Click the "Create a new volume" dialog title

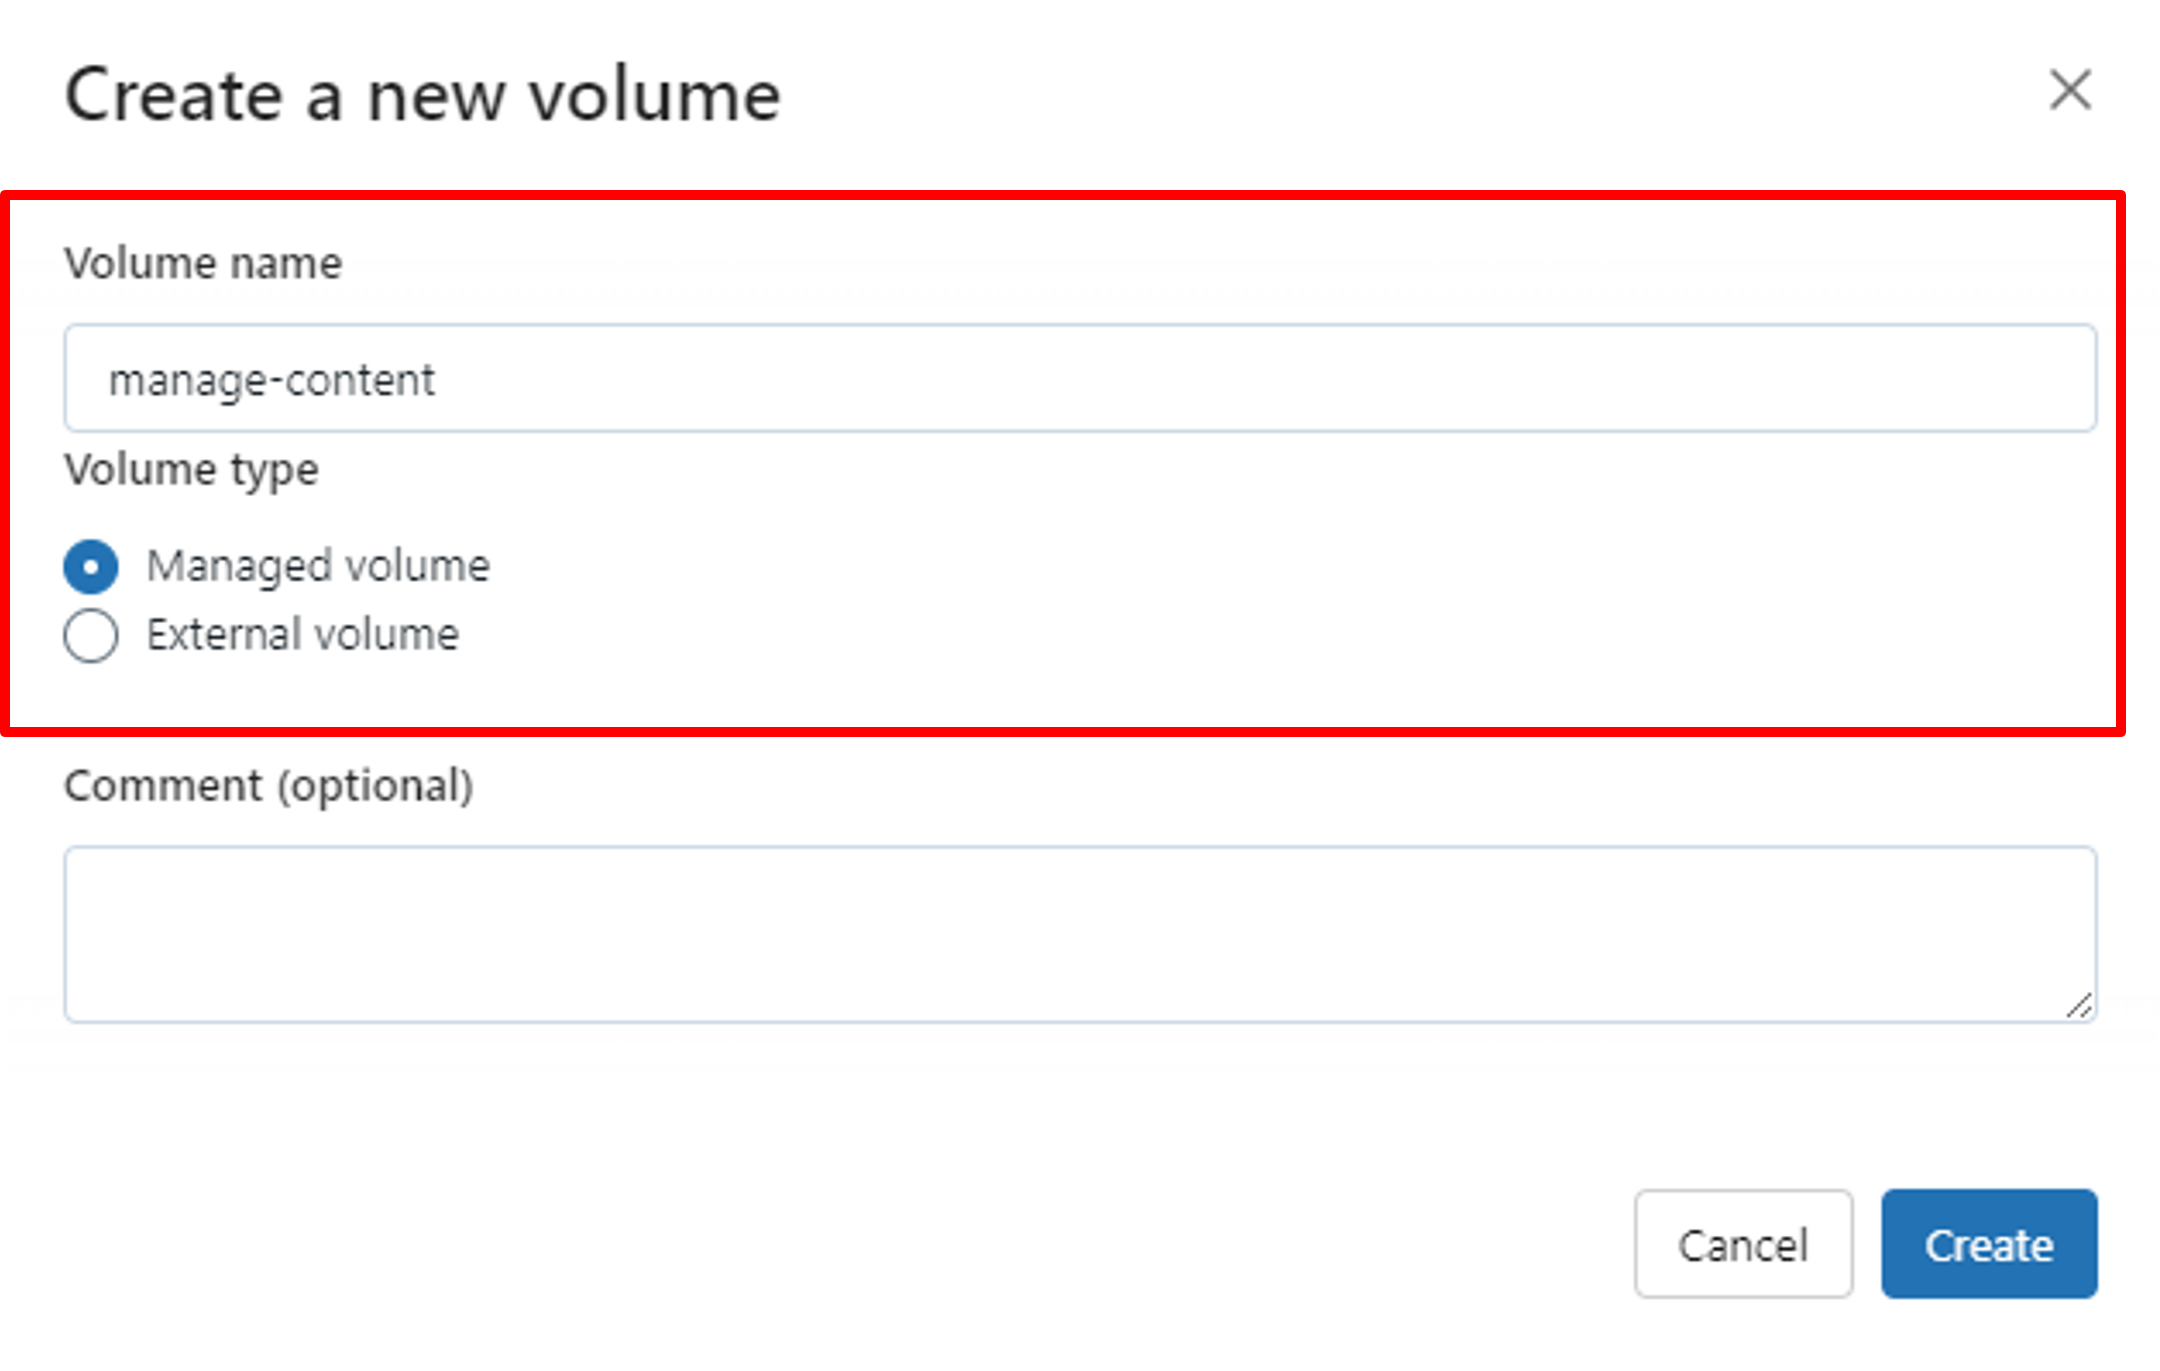pos(422,96)
